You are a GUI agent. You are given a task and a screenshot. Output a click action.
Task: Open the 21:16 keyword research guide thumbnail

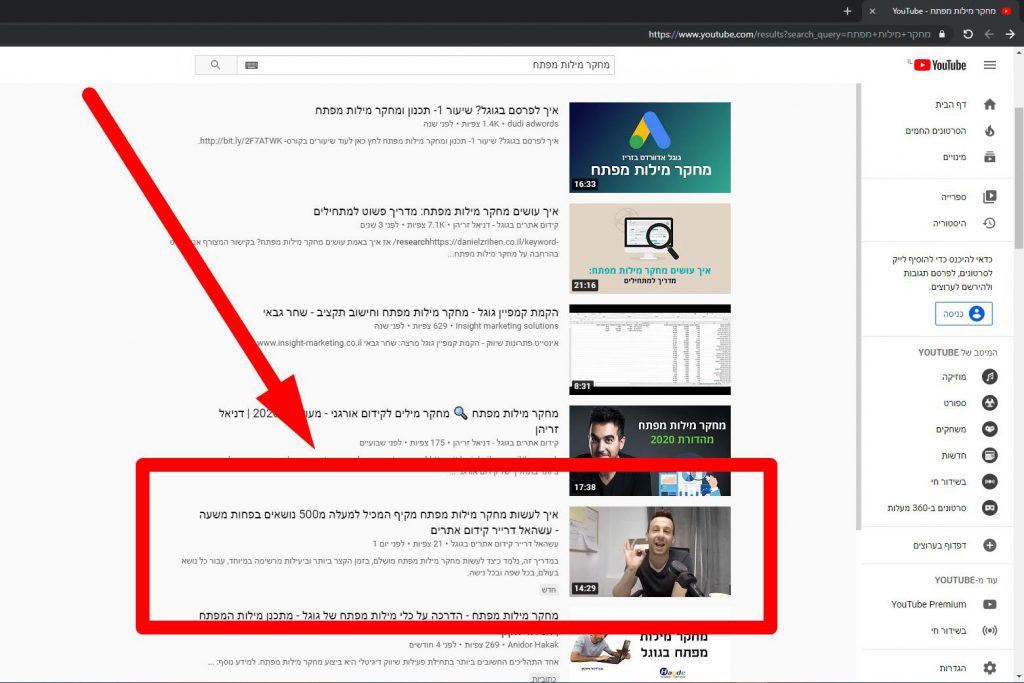pyautogui.click(x=650, y=248)
